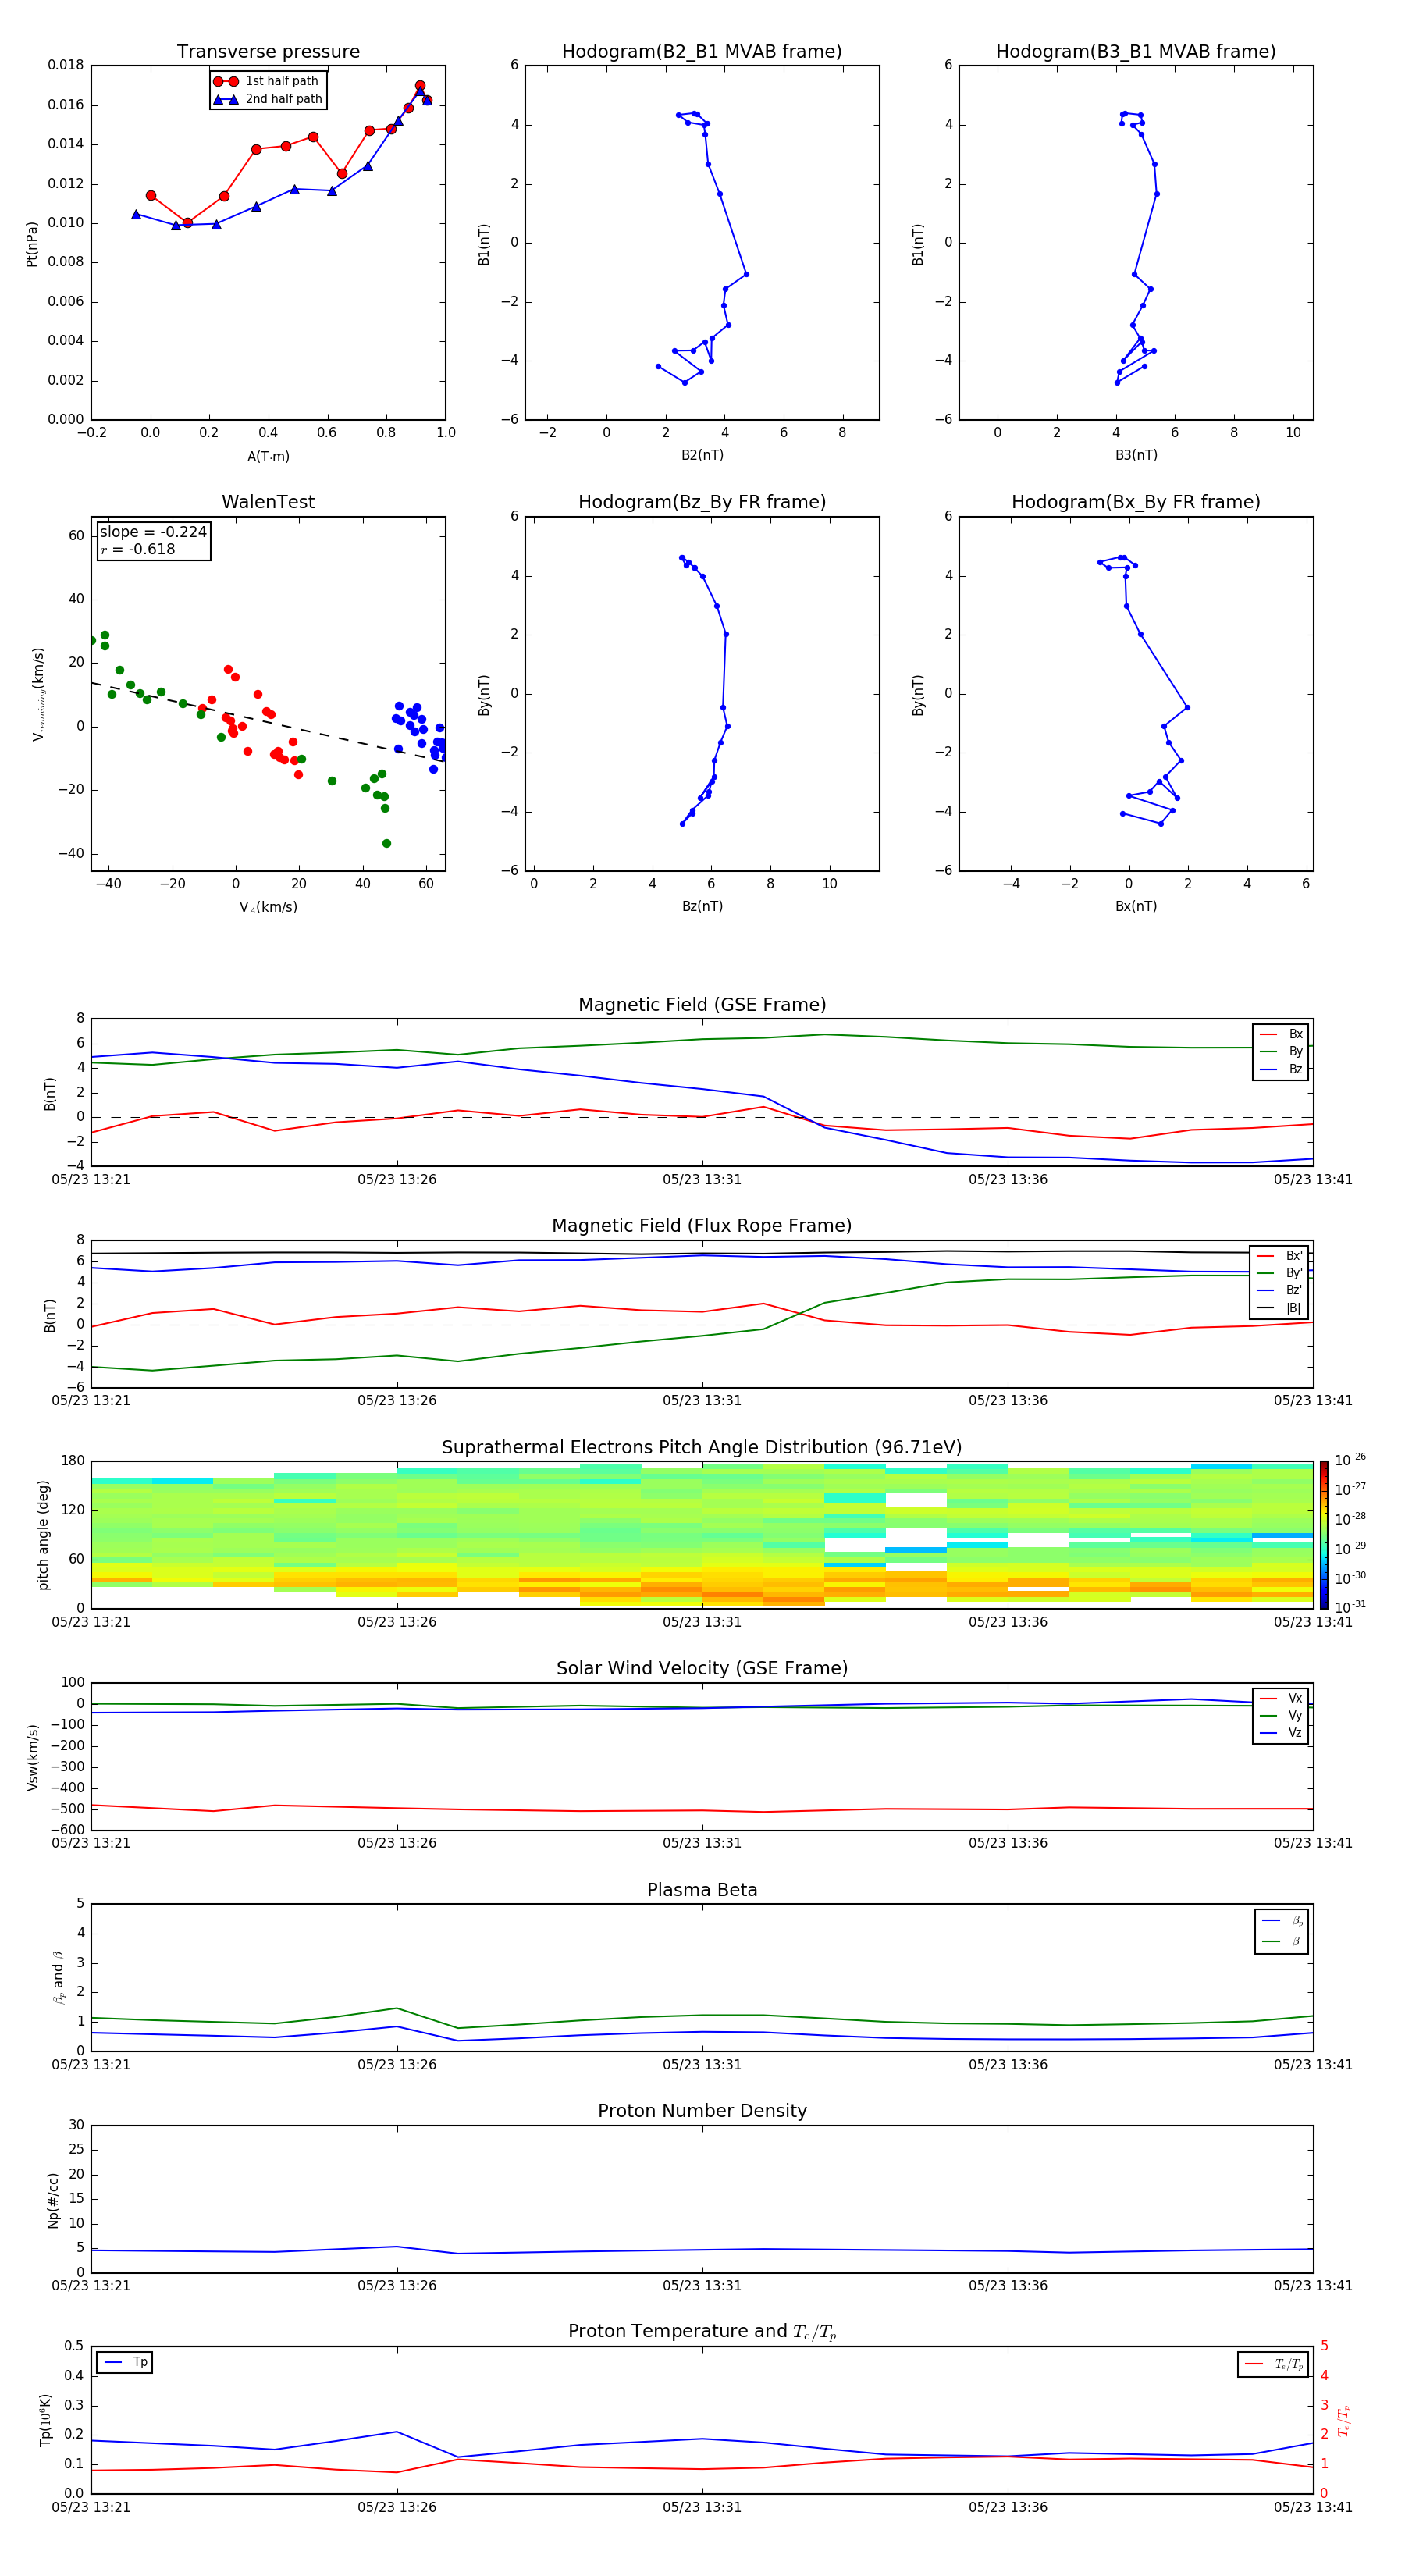Select the 'Hodogram(B2_B1 MVAB frame)' title
This screenshot has width=1405, height=2576.
click(702, 52)
